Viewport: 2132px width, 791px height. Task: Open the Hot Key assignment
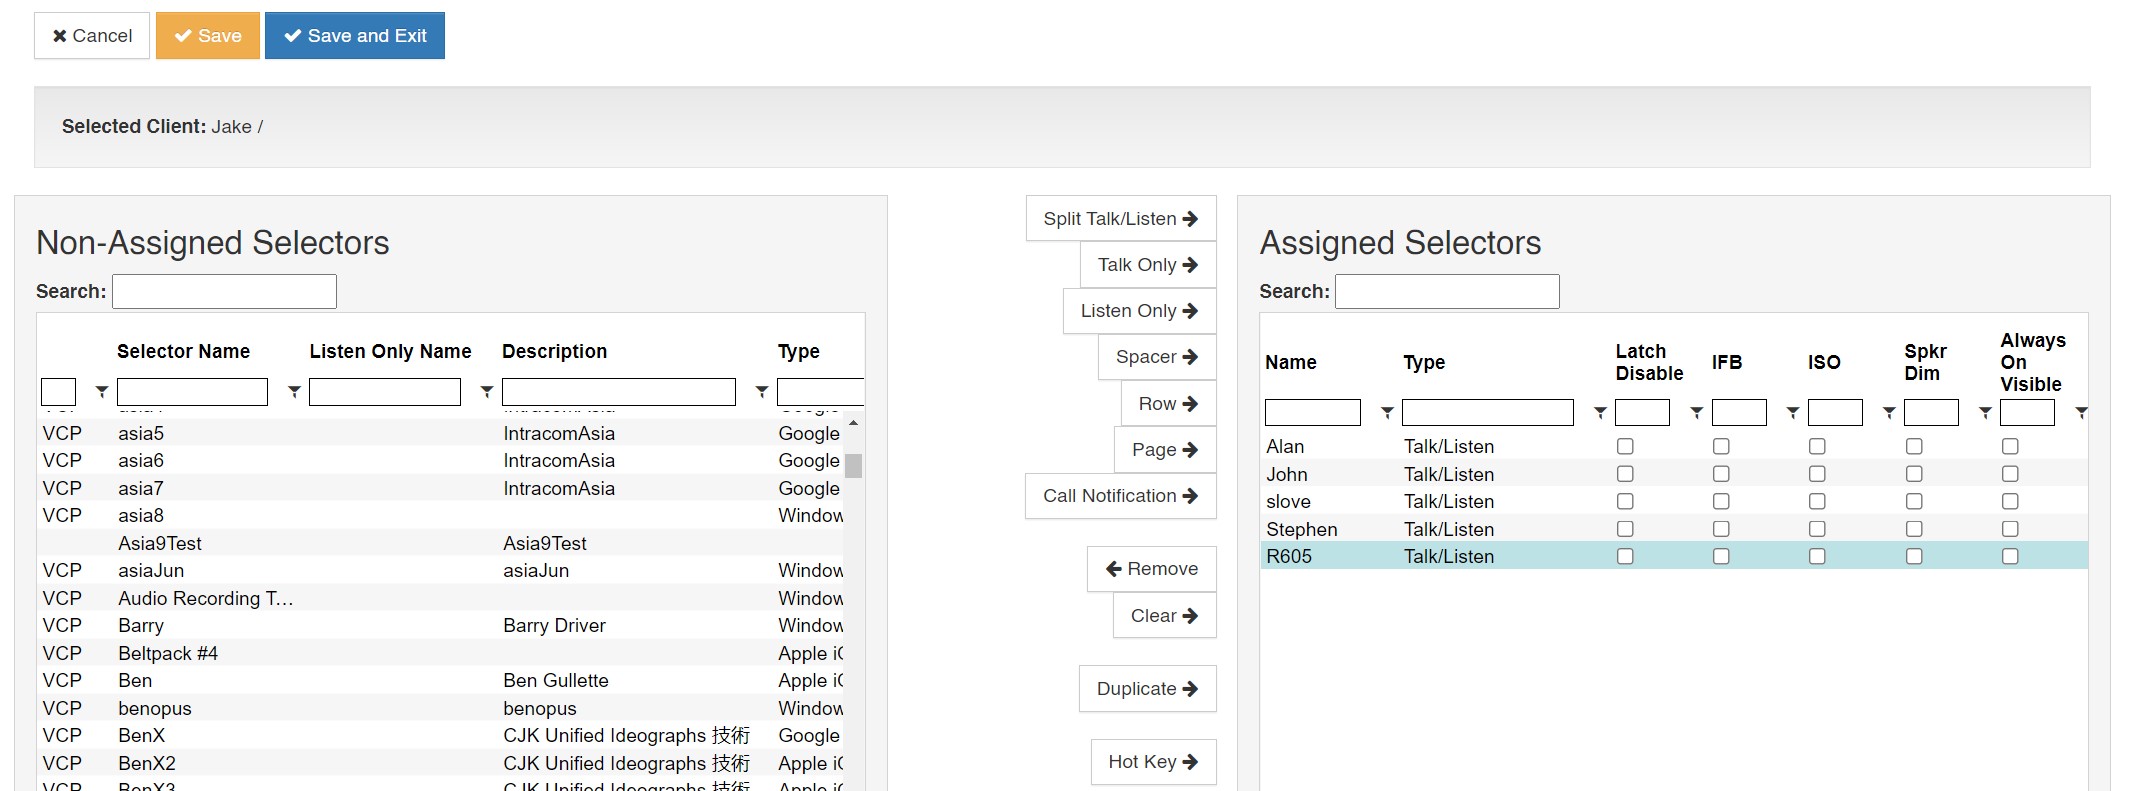pos(1154,762)
